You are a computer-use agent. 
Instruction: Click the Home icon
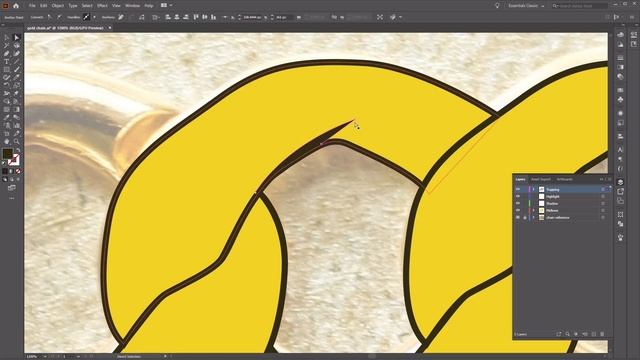point(16,6)
